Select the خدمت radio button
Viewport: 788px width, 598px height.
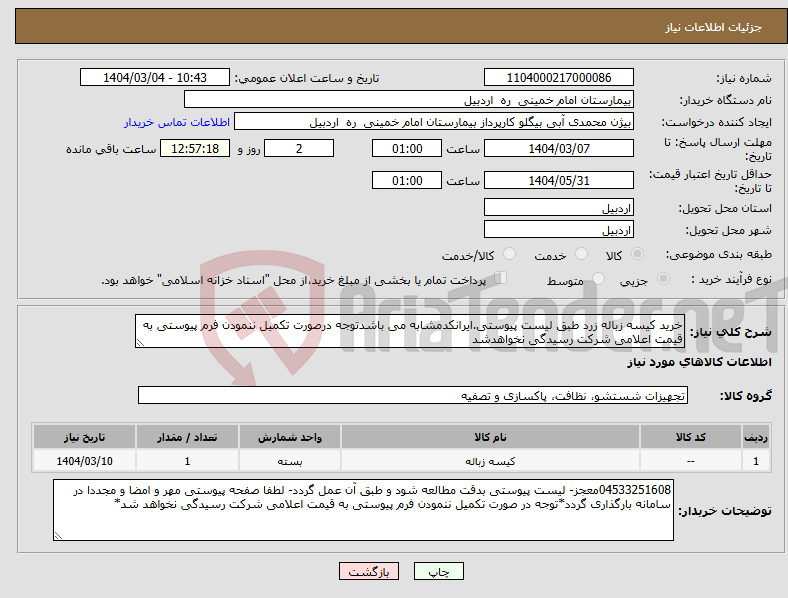tap(581, 254)
